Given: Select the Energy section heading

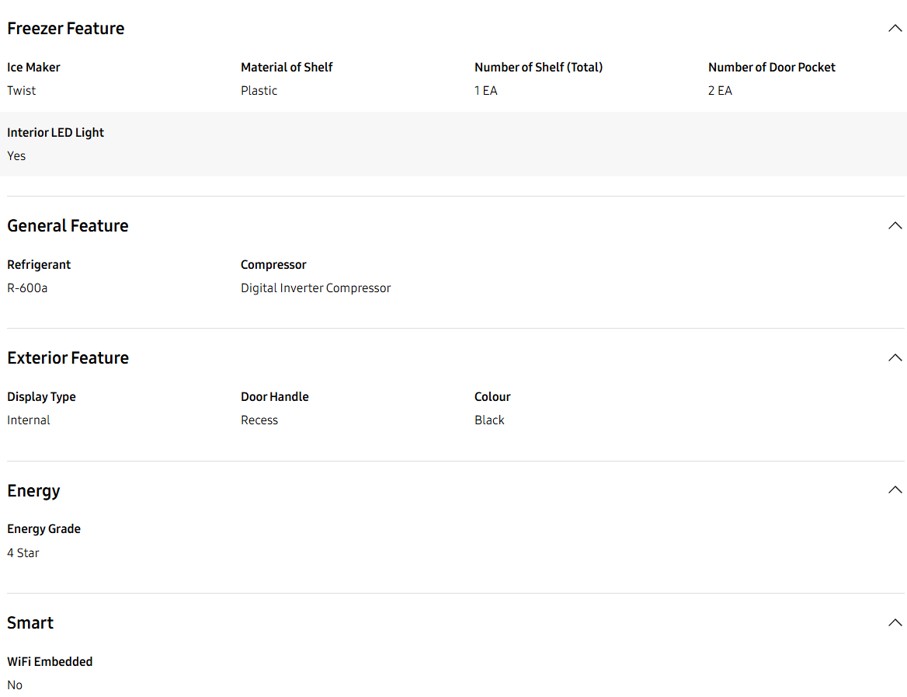Looking at the screenshot, I should coord(34,491).
